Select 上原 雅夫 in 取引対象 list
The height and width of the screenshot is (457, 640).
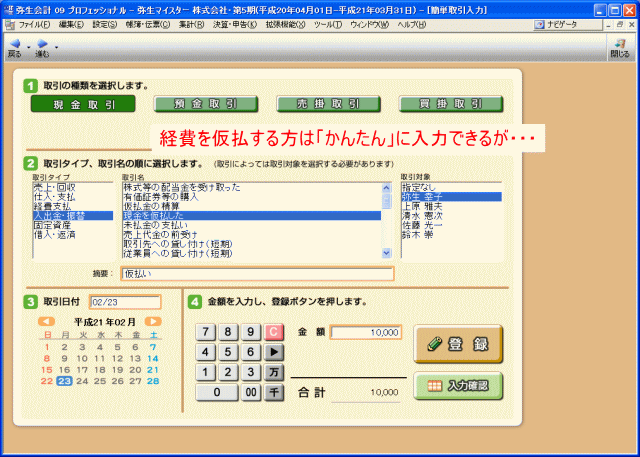tap(451, 206)
